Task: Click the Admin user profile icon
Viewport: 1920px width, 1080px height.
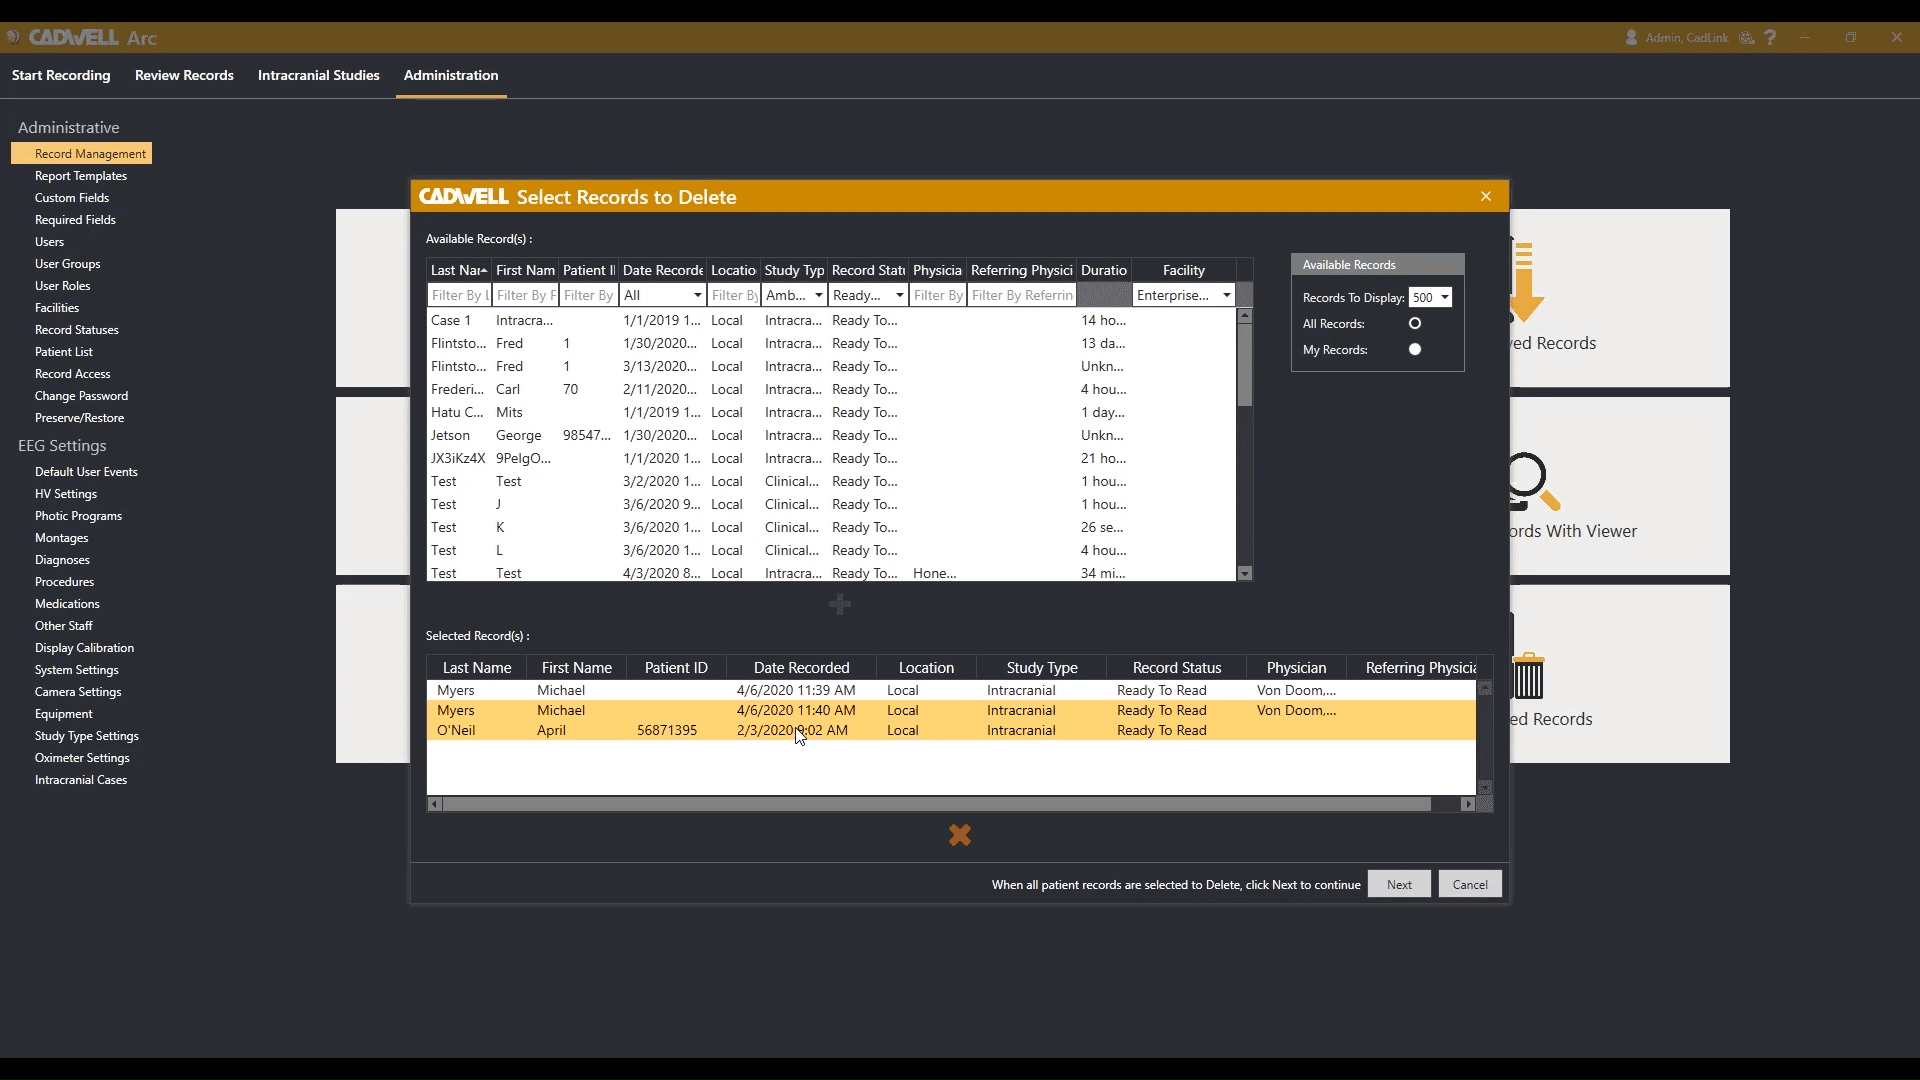Action: [x=1632, y=37]
